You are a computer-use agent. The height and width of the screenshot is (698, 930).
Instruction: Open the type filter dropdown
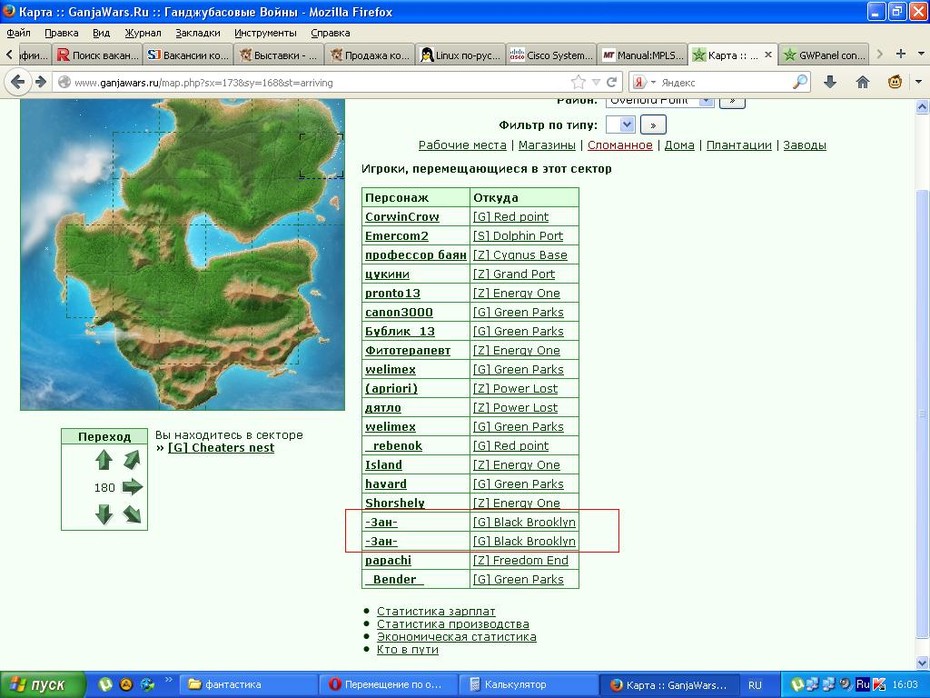tap(620, 125)
